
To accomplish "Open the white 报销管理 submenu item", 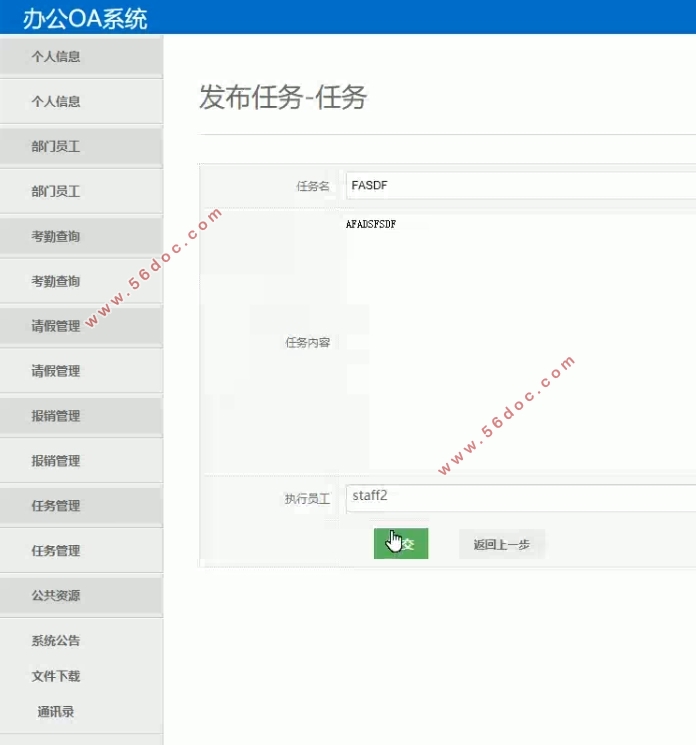I will 81,460.
